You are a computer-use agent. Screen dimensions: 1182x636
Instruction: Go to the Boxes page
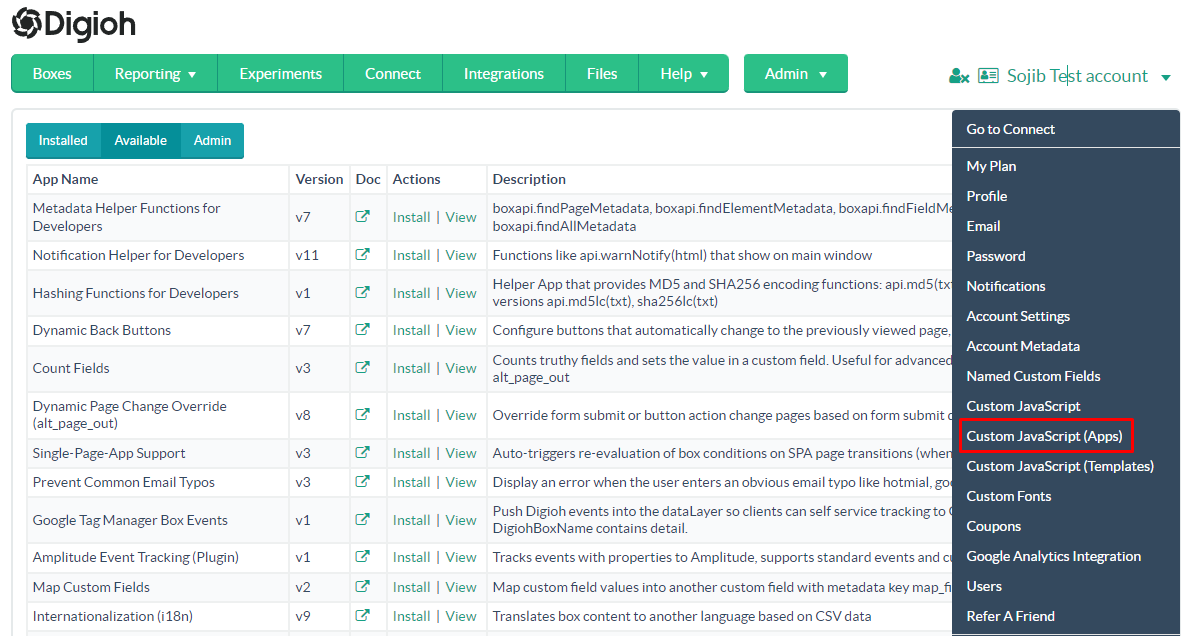pyautogui.click(x=52, y=74)
